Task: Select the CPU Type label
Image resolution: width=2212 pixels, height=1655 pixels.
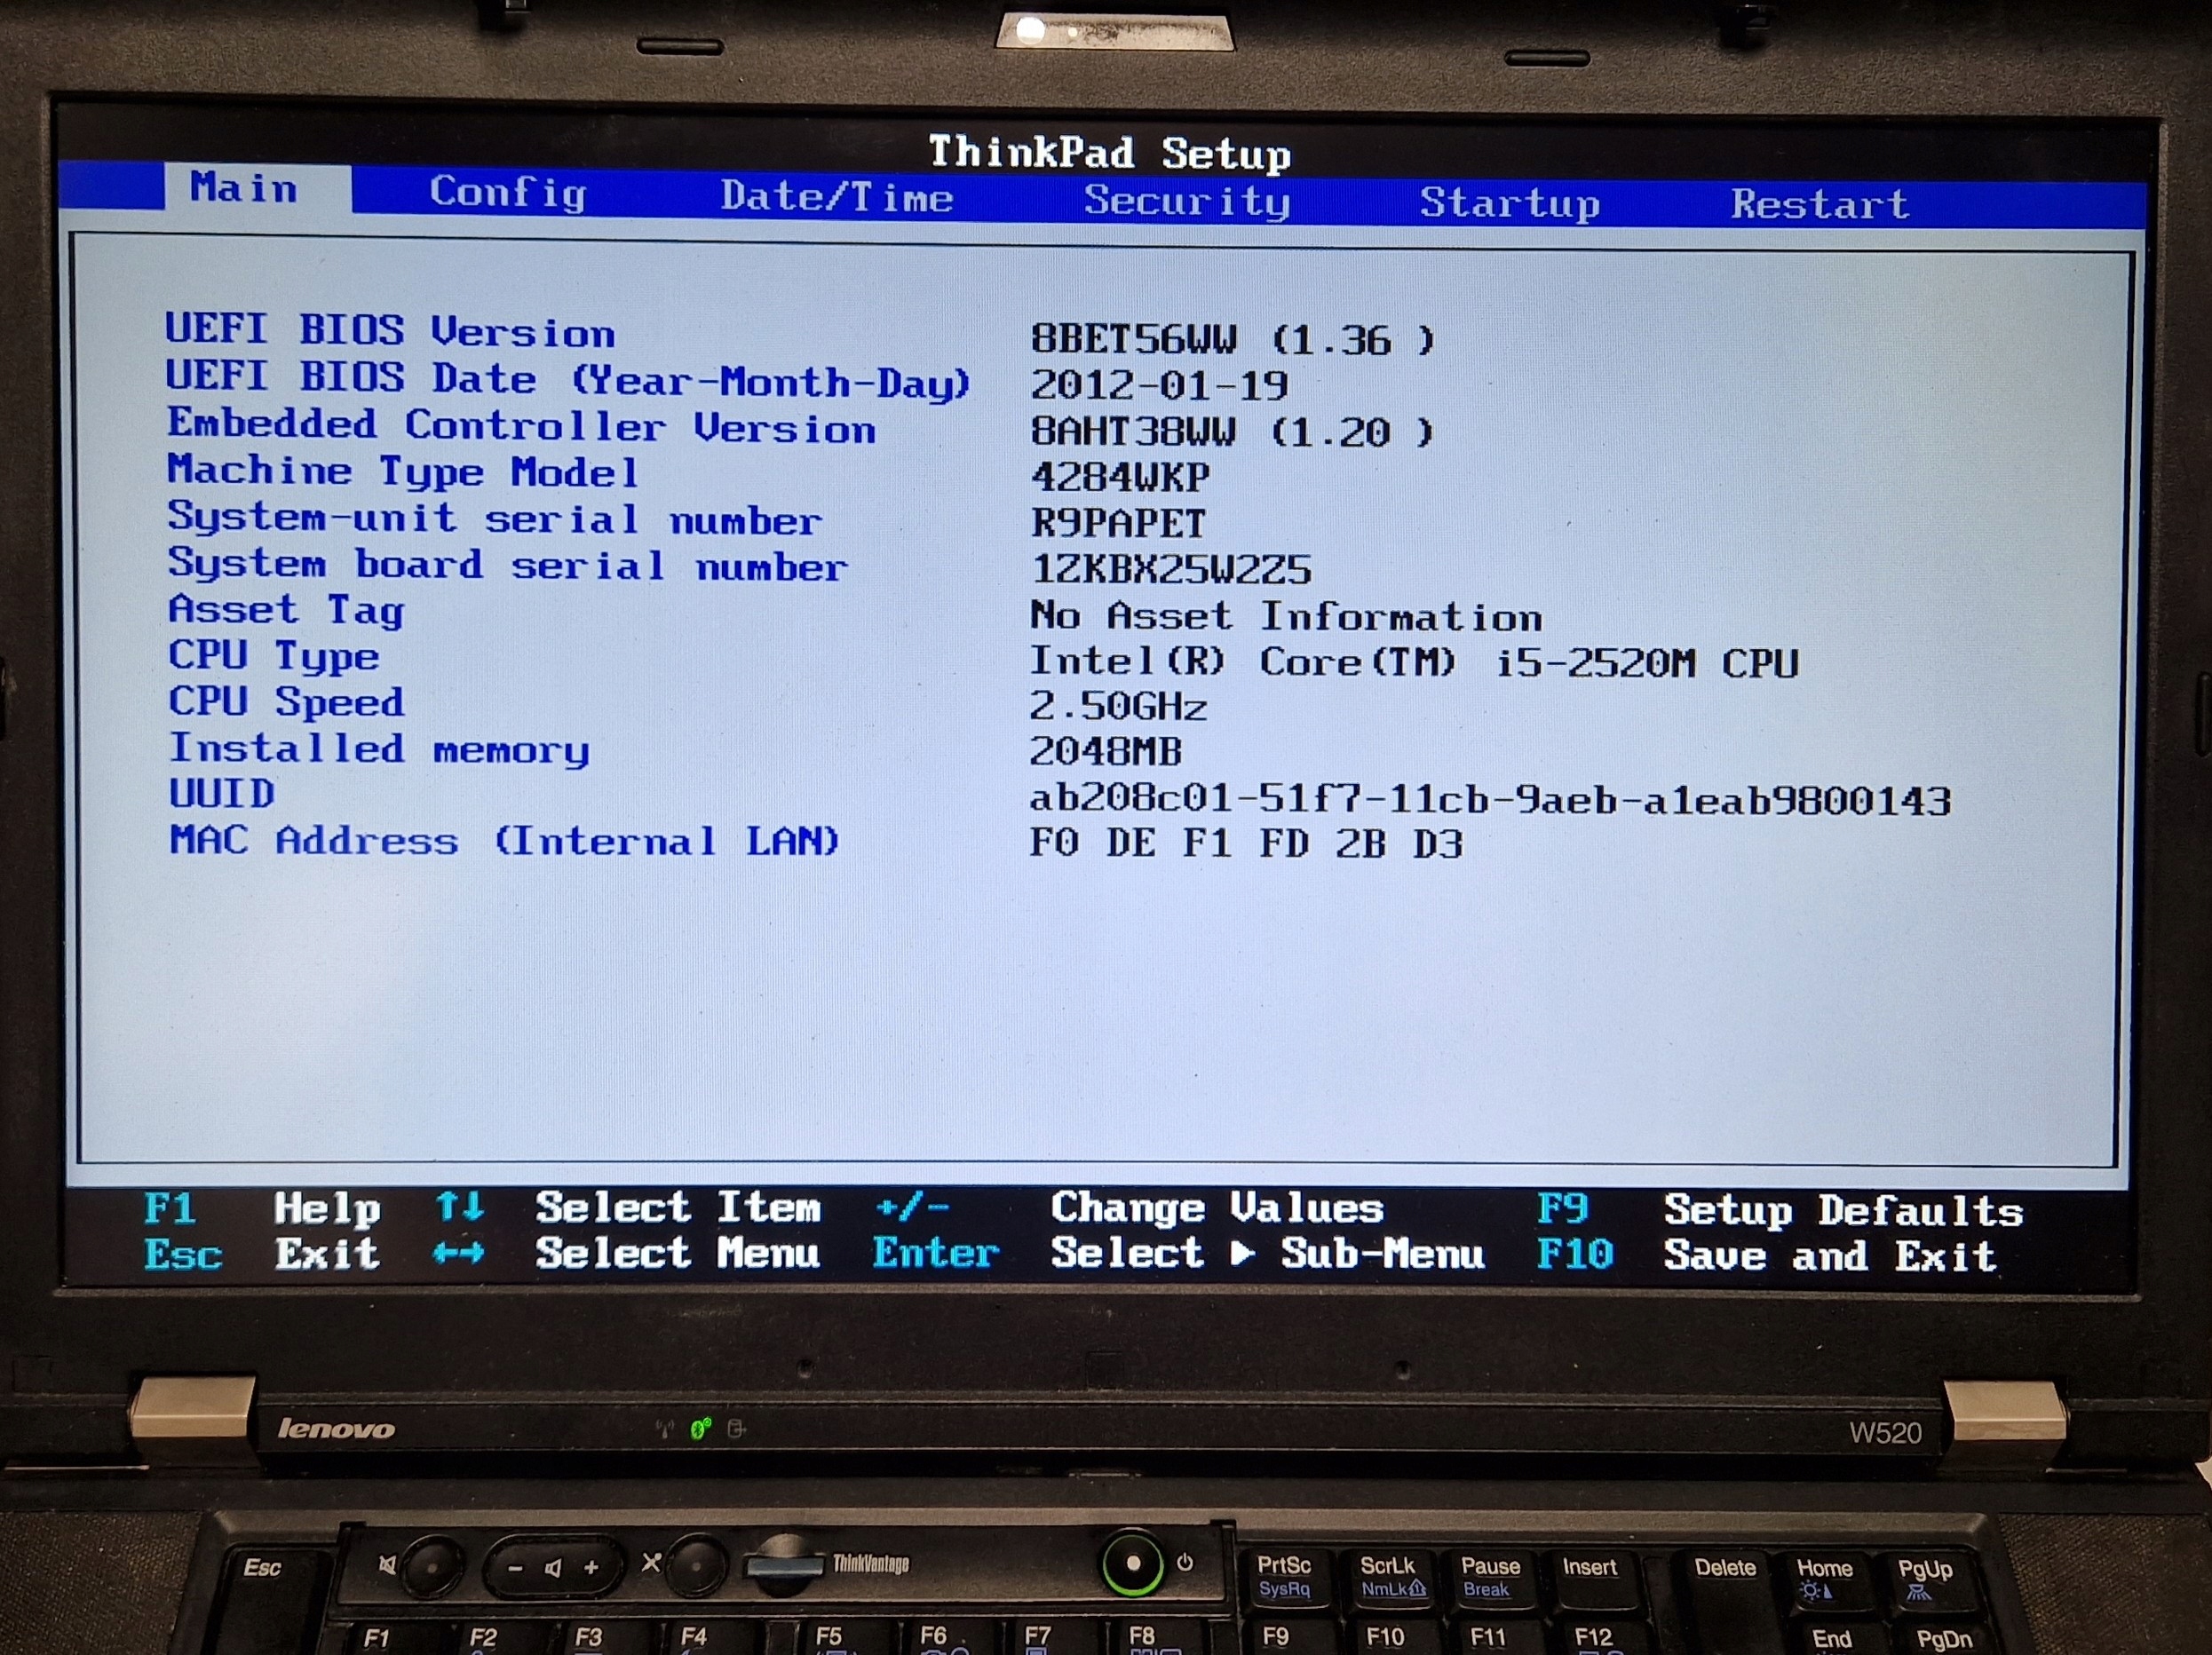Action: click(x=274, y=656)
